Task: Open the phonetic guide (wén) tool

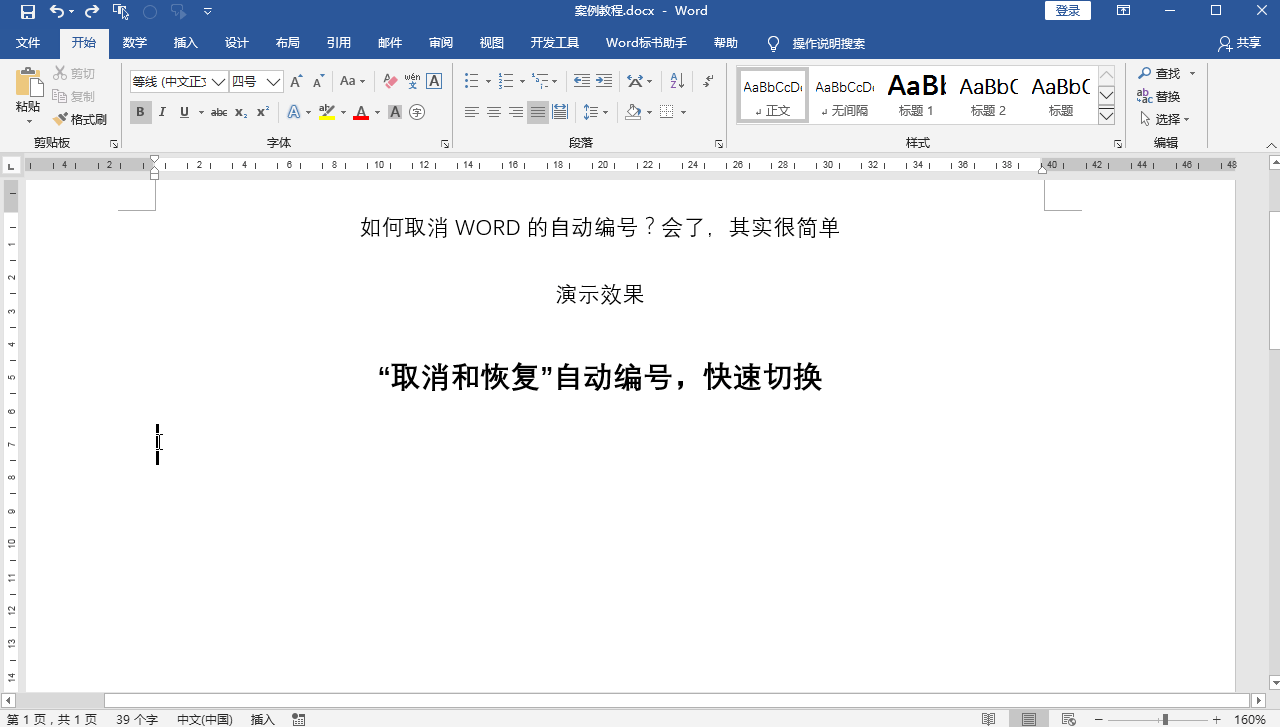Action: click(x=412, y=82)
